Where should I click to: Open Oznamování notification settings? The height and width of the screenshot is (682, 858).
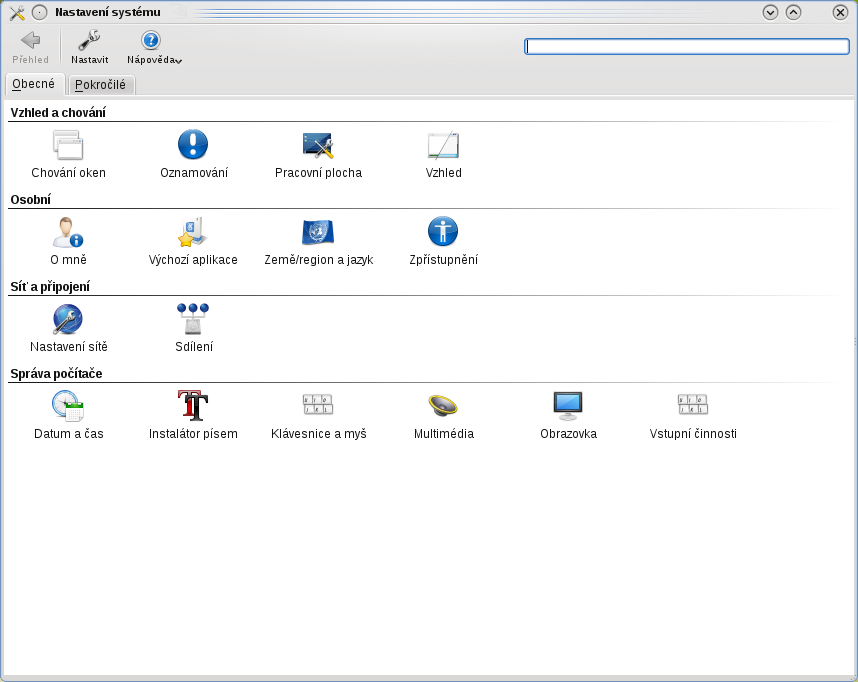click(193, 147)
